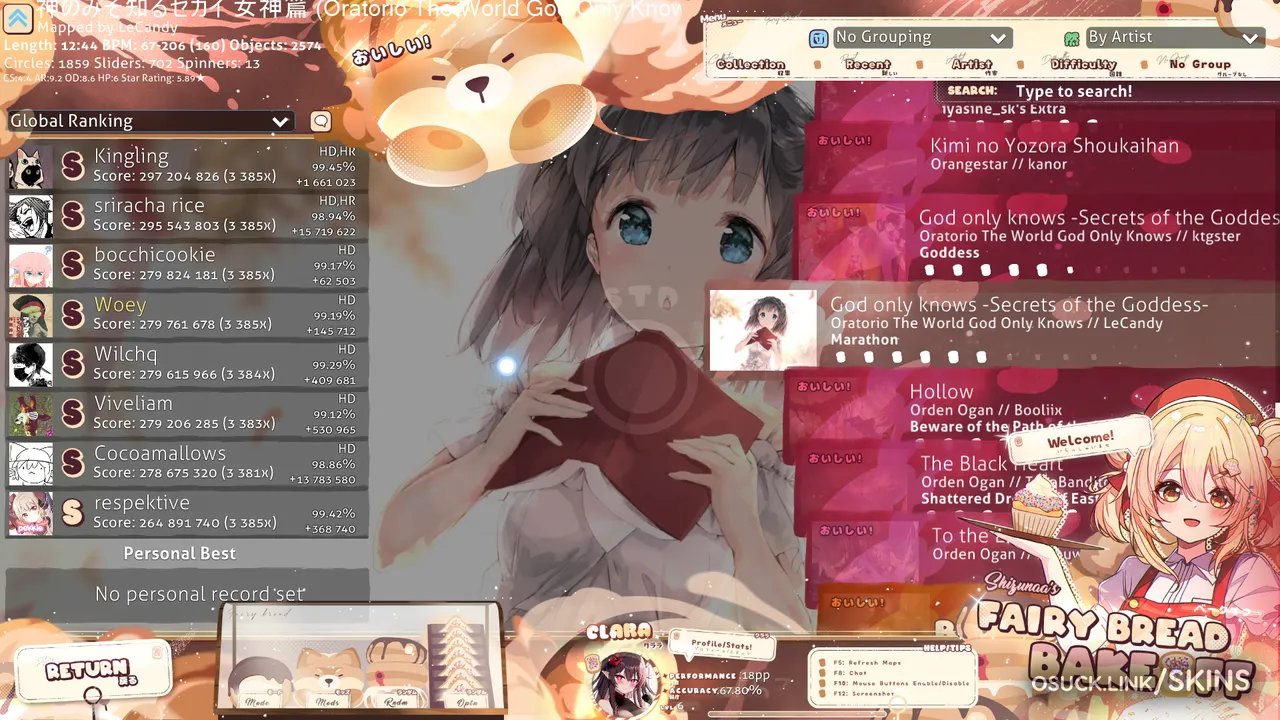
Task: Open Cocoamallows' score 278 675 320
Action: pos(186,464)
